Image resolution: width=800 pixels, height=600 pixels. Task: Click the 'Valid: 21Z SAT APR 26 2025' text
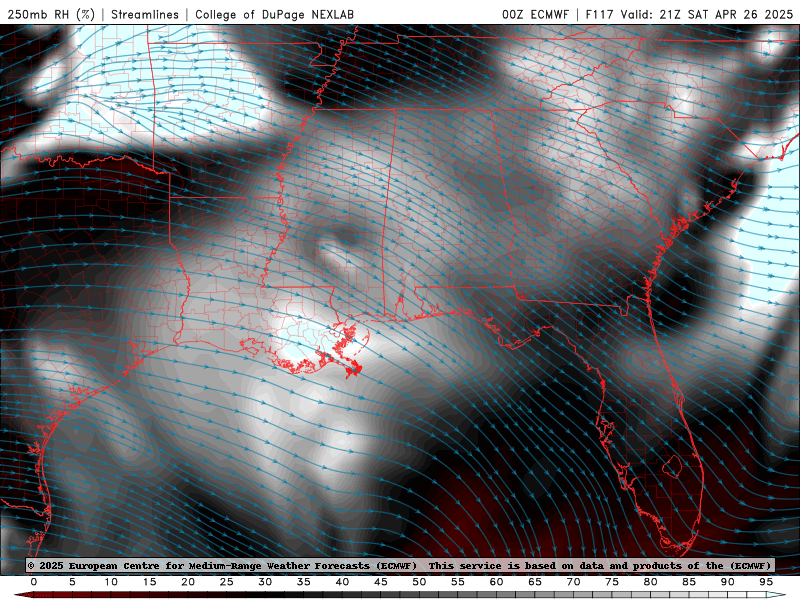[x=707, y=14]
